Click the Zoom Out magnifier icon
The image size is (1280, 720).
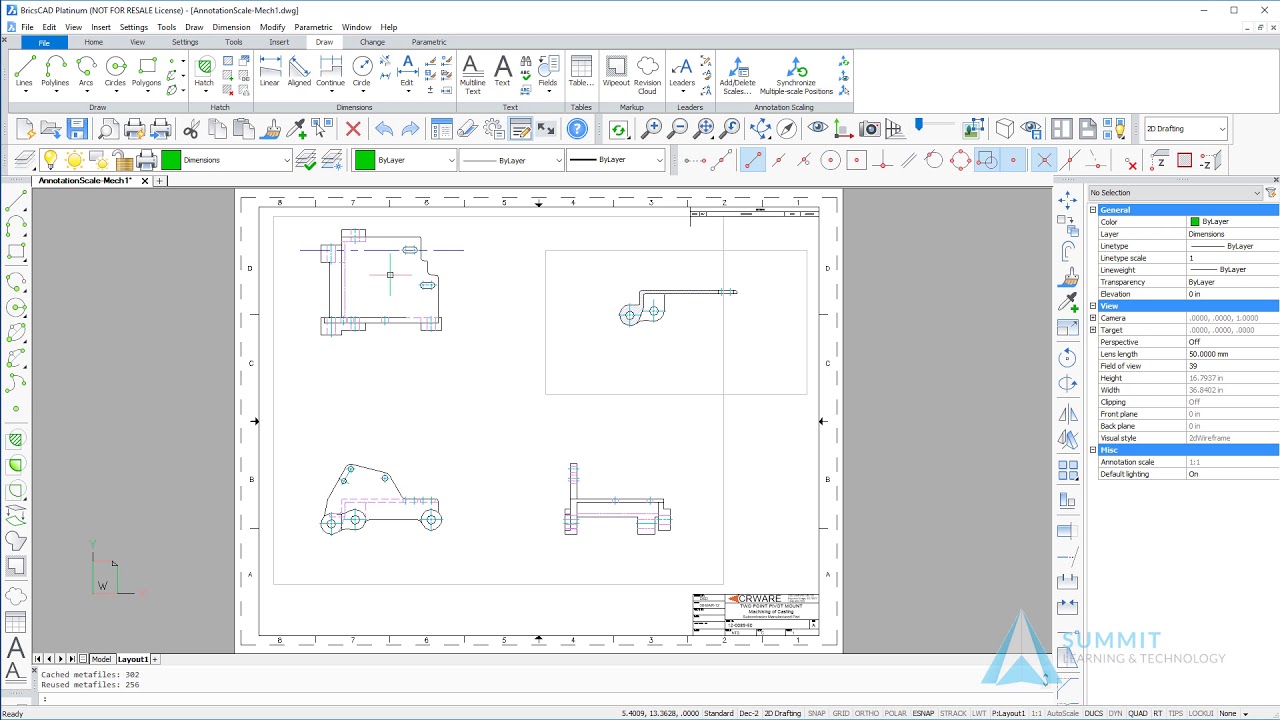click(x=678, y=129)
